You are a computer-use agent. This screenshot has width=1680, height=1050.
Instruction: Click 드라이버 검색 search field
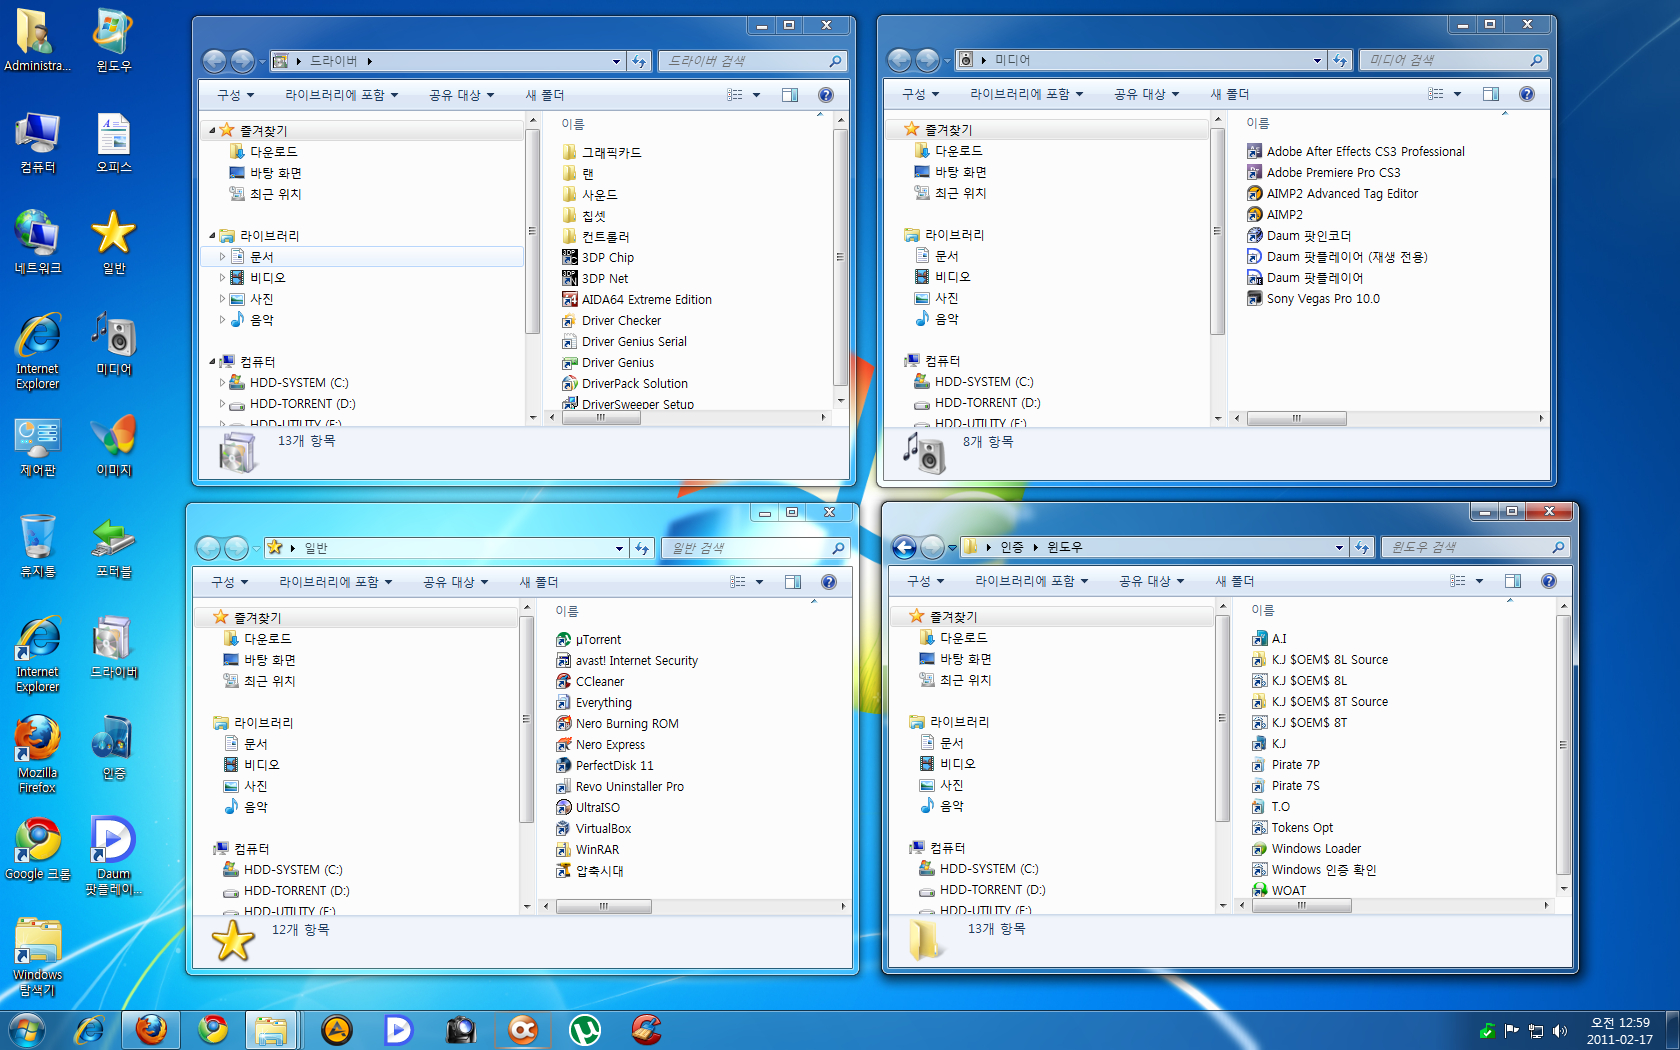pyautogui.click(x=754, y=61)
